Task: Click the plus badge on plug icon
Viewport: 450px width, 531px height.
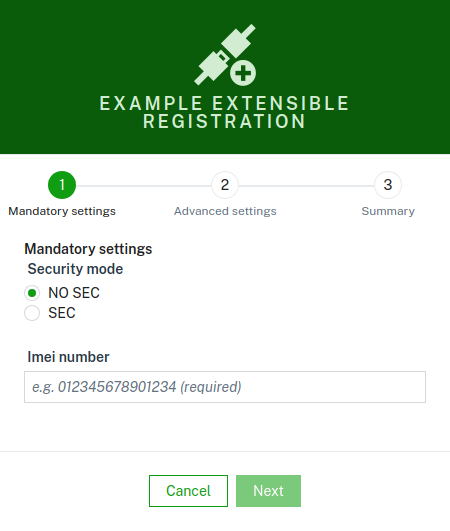Action: coord(243,73)
